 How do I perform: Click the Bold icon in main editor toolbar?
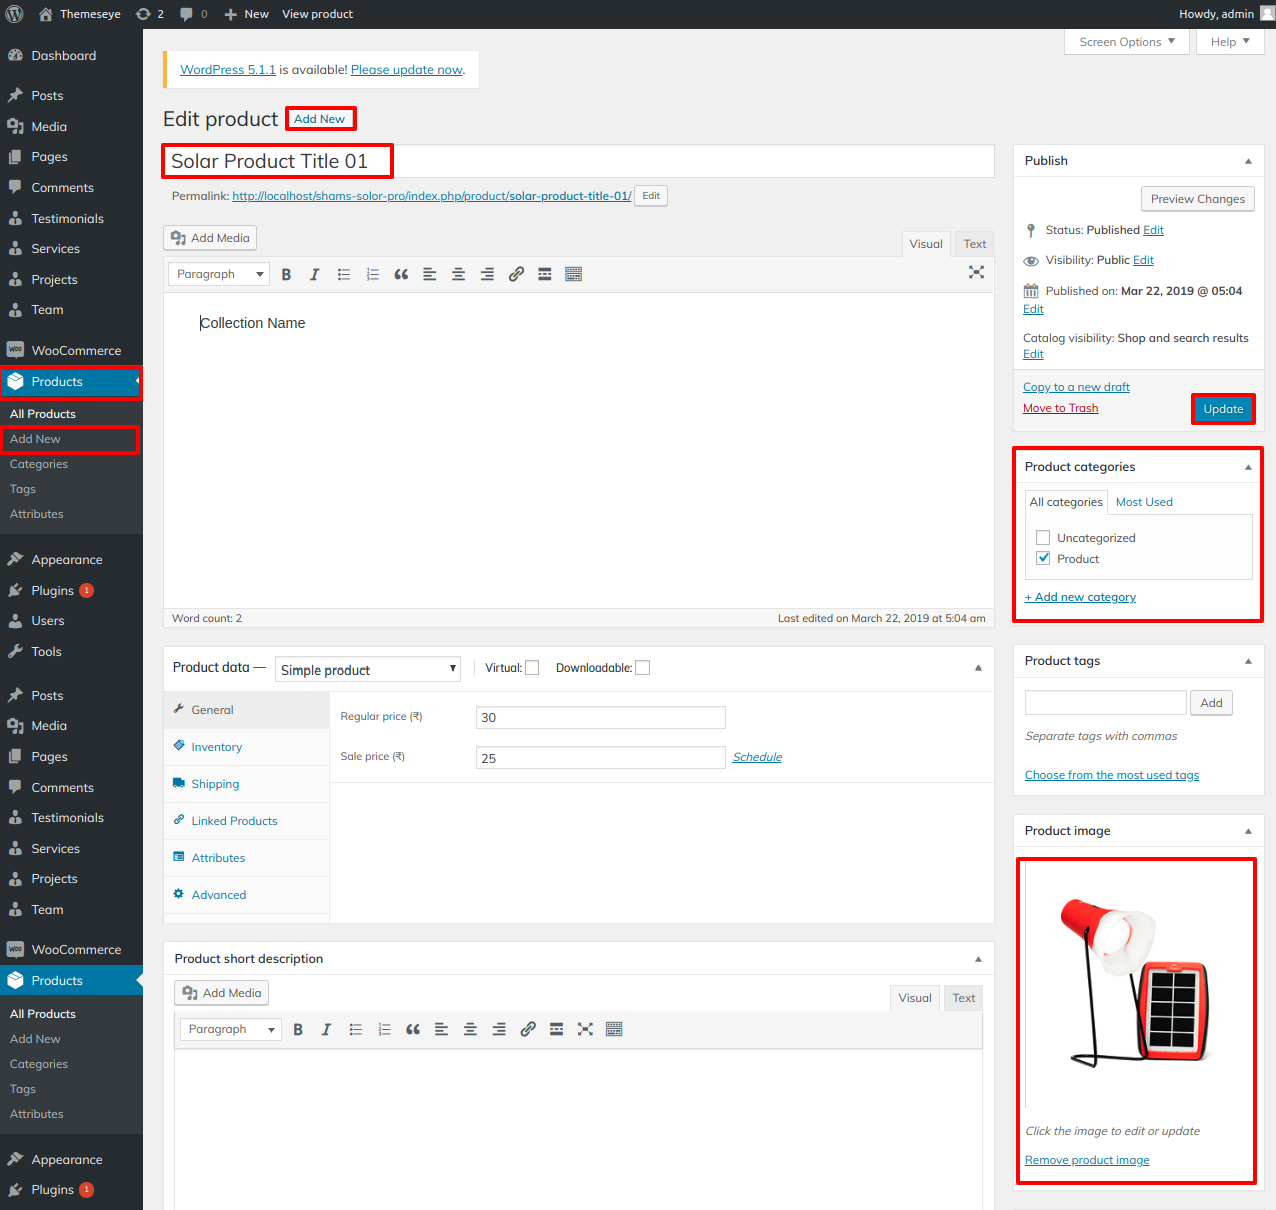click(286, 275)
